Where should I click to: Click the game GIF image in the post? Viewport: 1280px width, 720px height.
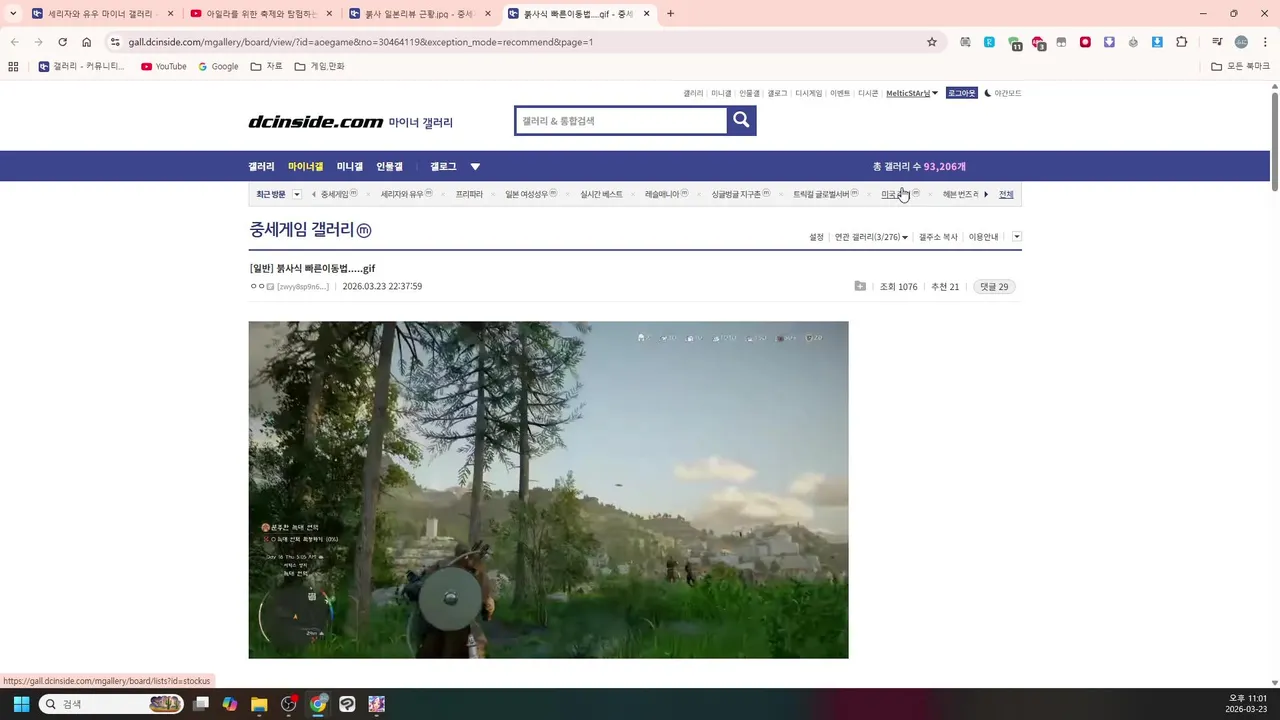(548, 490)
